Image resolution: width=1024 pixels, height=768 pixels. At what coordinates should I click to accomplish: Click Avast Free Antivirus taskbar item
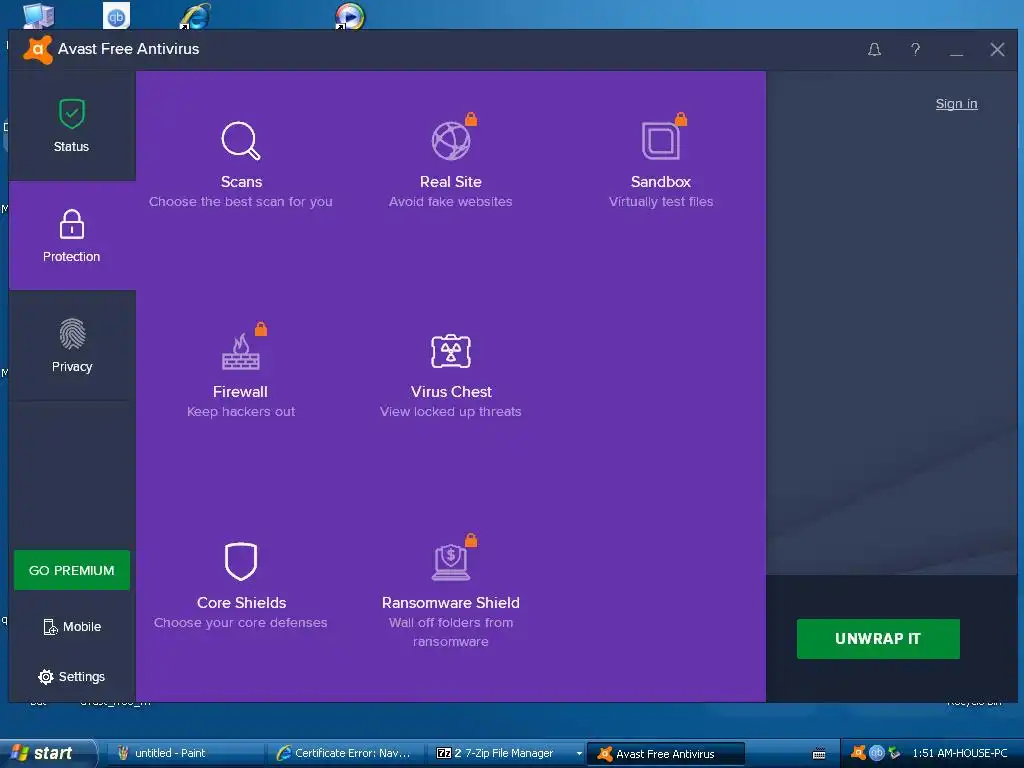tap(666, 754)
